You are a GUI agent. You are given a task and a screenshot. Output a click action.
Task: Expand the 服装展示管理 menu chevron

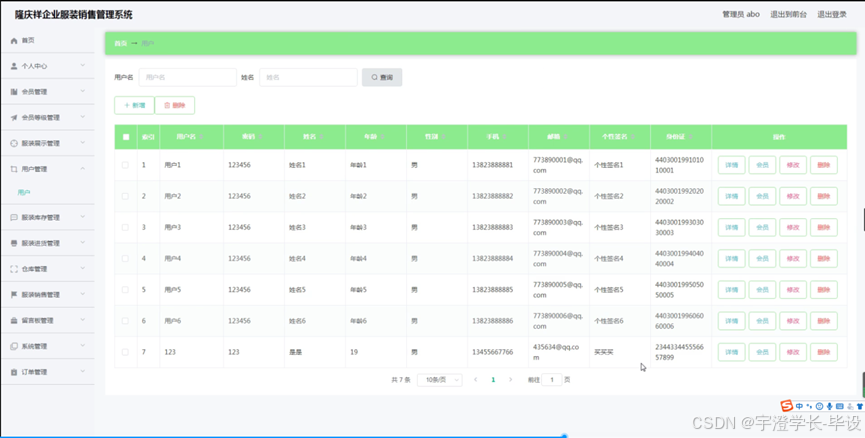click(83, 143)
